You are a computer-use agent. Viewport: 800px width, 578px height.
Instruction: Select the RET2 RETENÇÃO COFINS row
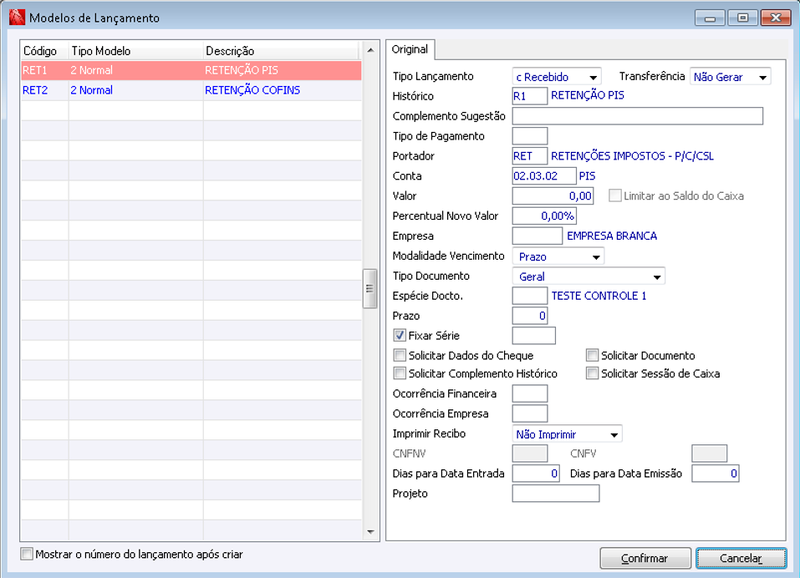click(191, 90)
